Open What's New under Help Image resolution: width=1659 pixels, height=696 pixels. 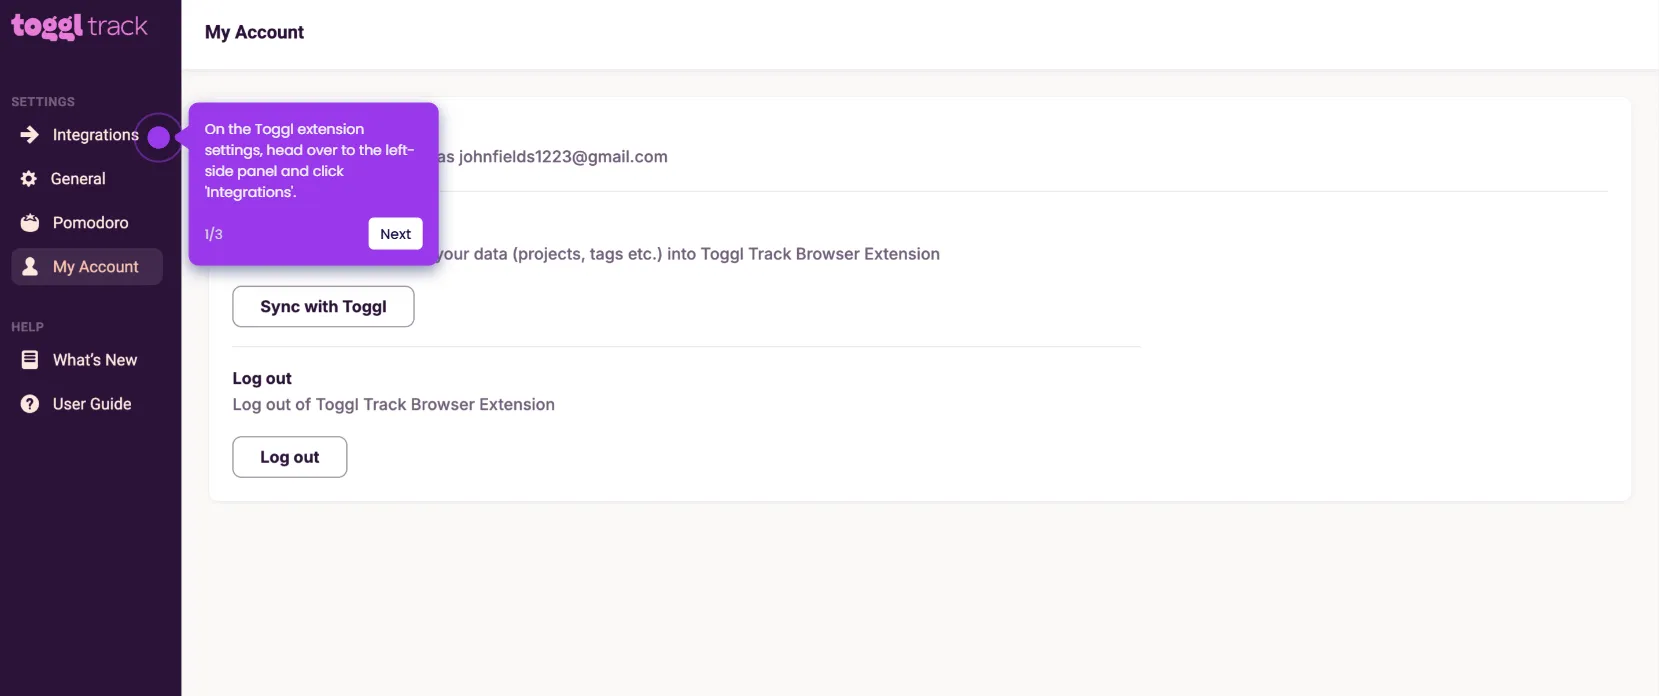[x=95, y=360]
